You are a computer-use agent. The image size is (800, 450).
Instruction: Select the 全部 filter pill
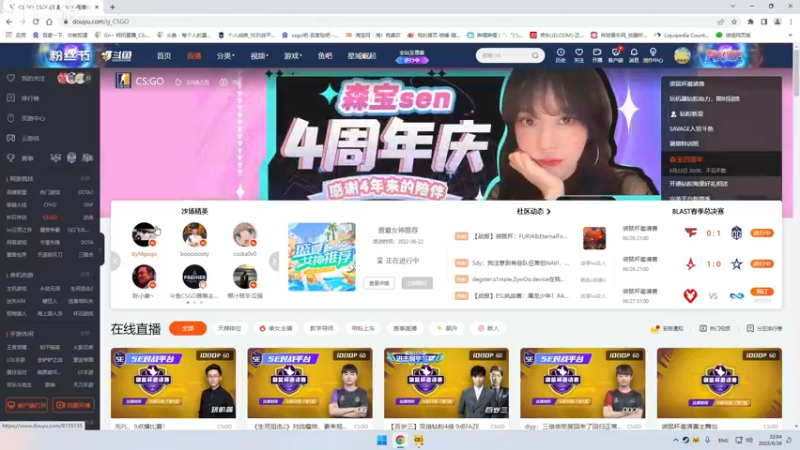188,328
